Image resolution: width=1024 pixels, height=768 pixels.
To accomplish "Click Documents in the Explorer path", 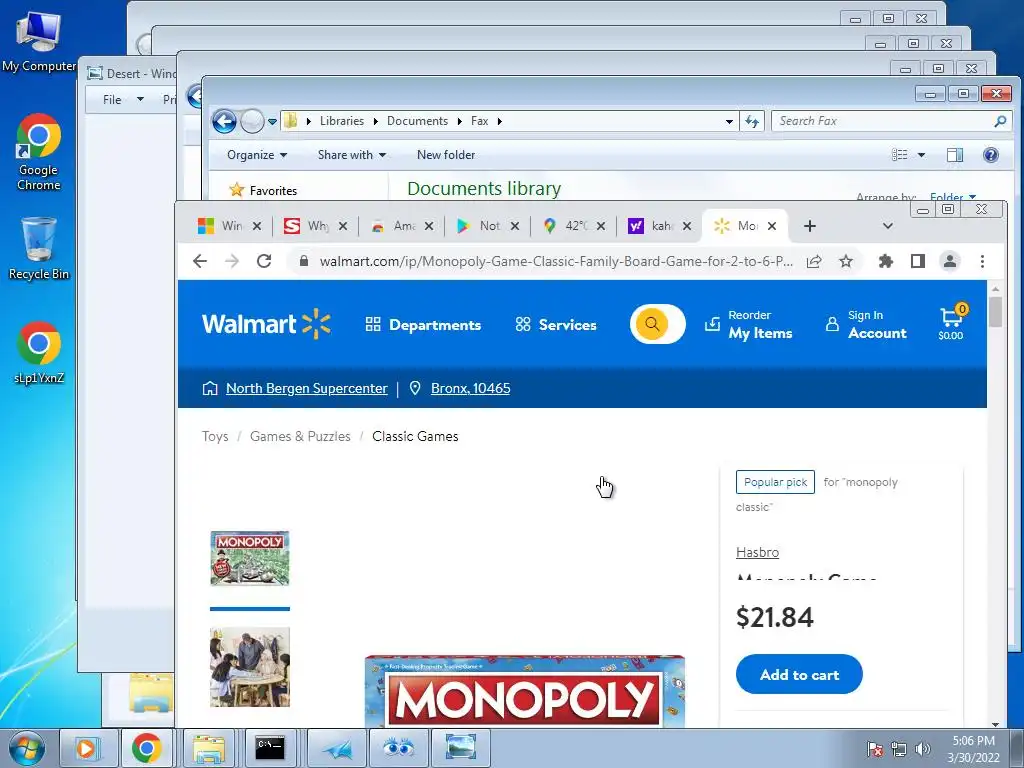I will [417, 121].
